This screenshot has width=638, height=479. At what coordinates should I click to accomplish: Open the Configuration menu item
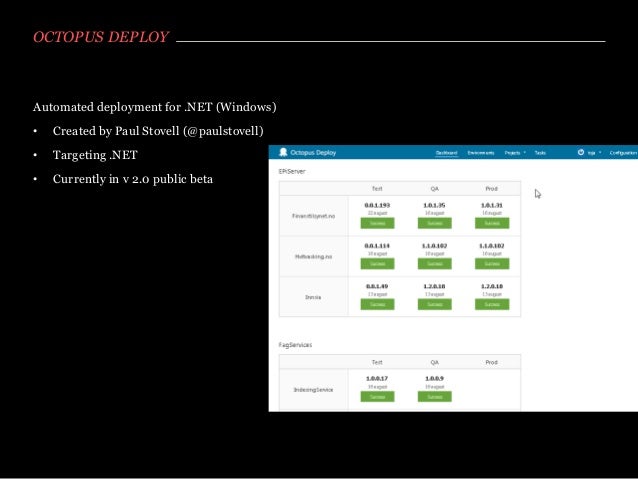tap(623, 153)
